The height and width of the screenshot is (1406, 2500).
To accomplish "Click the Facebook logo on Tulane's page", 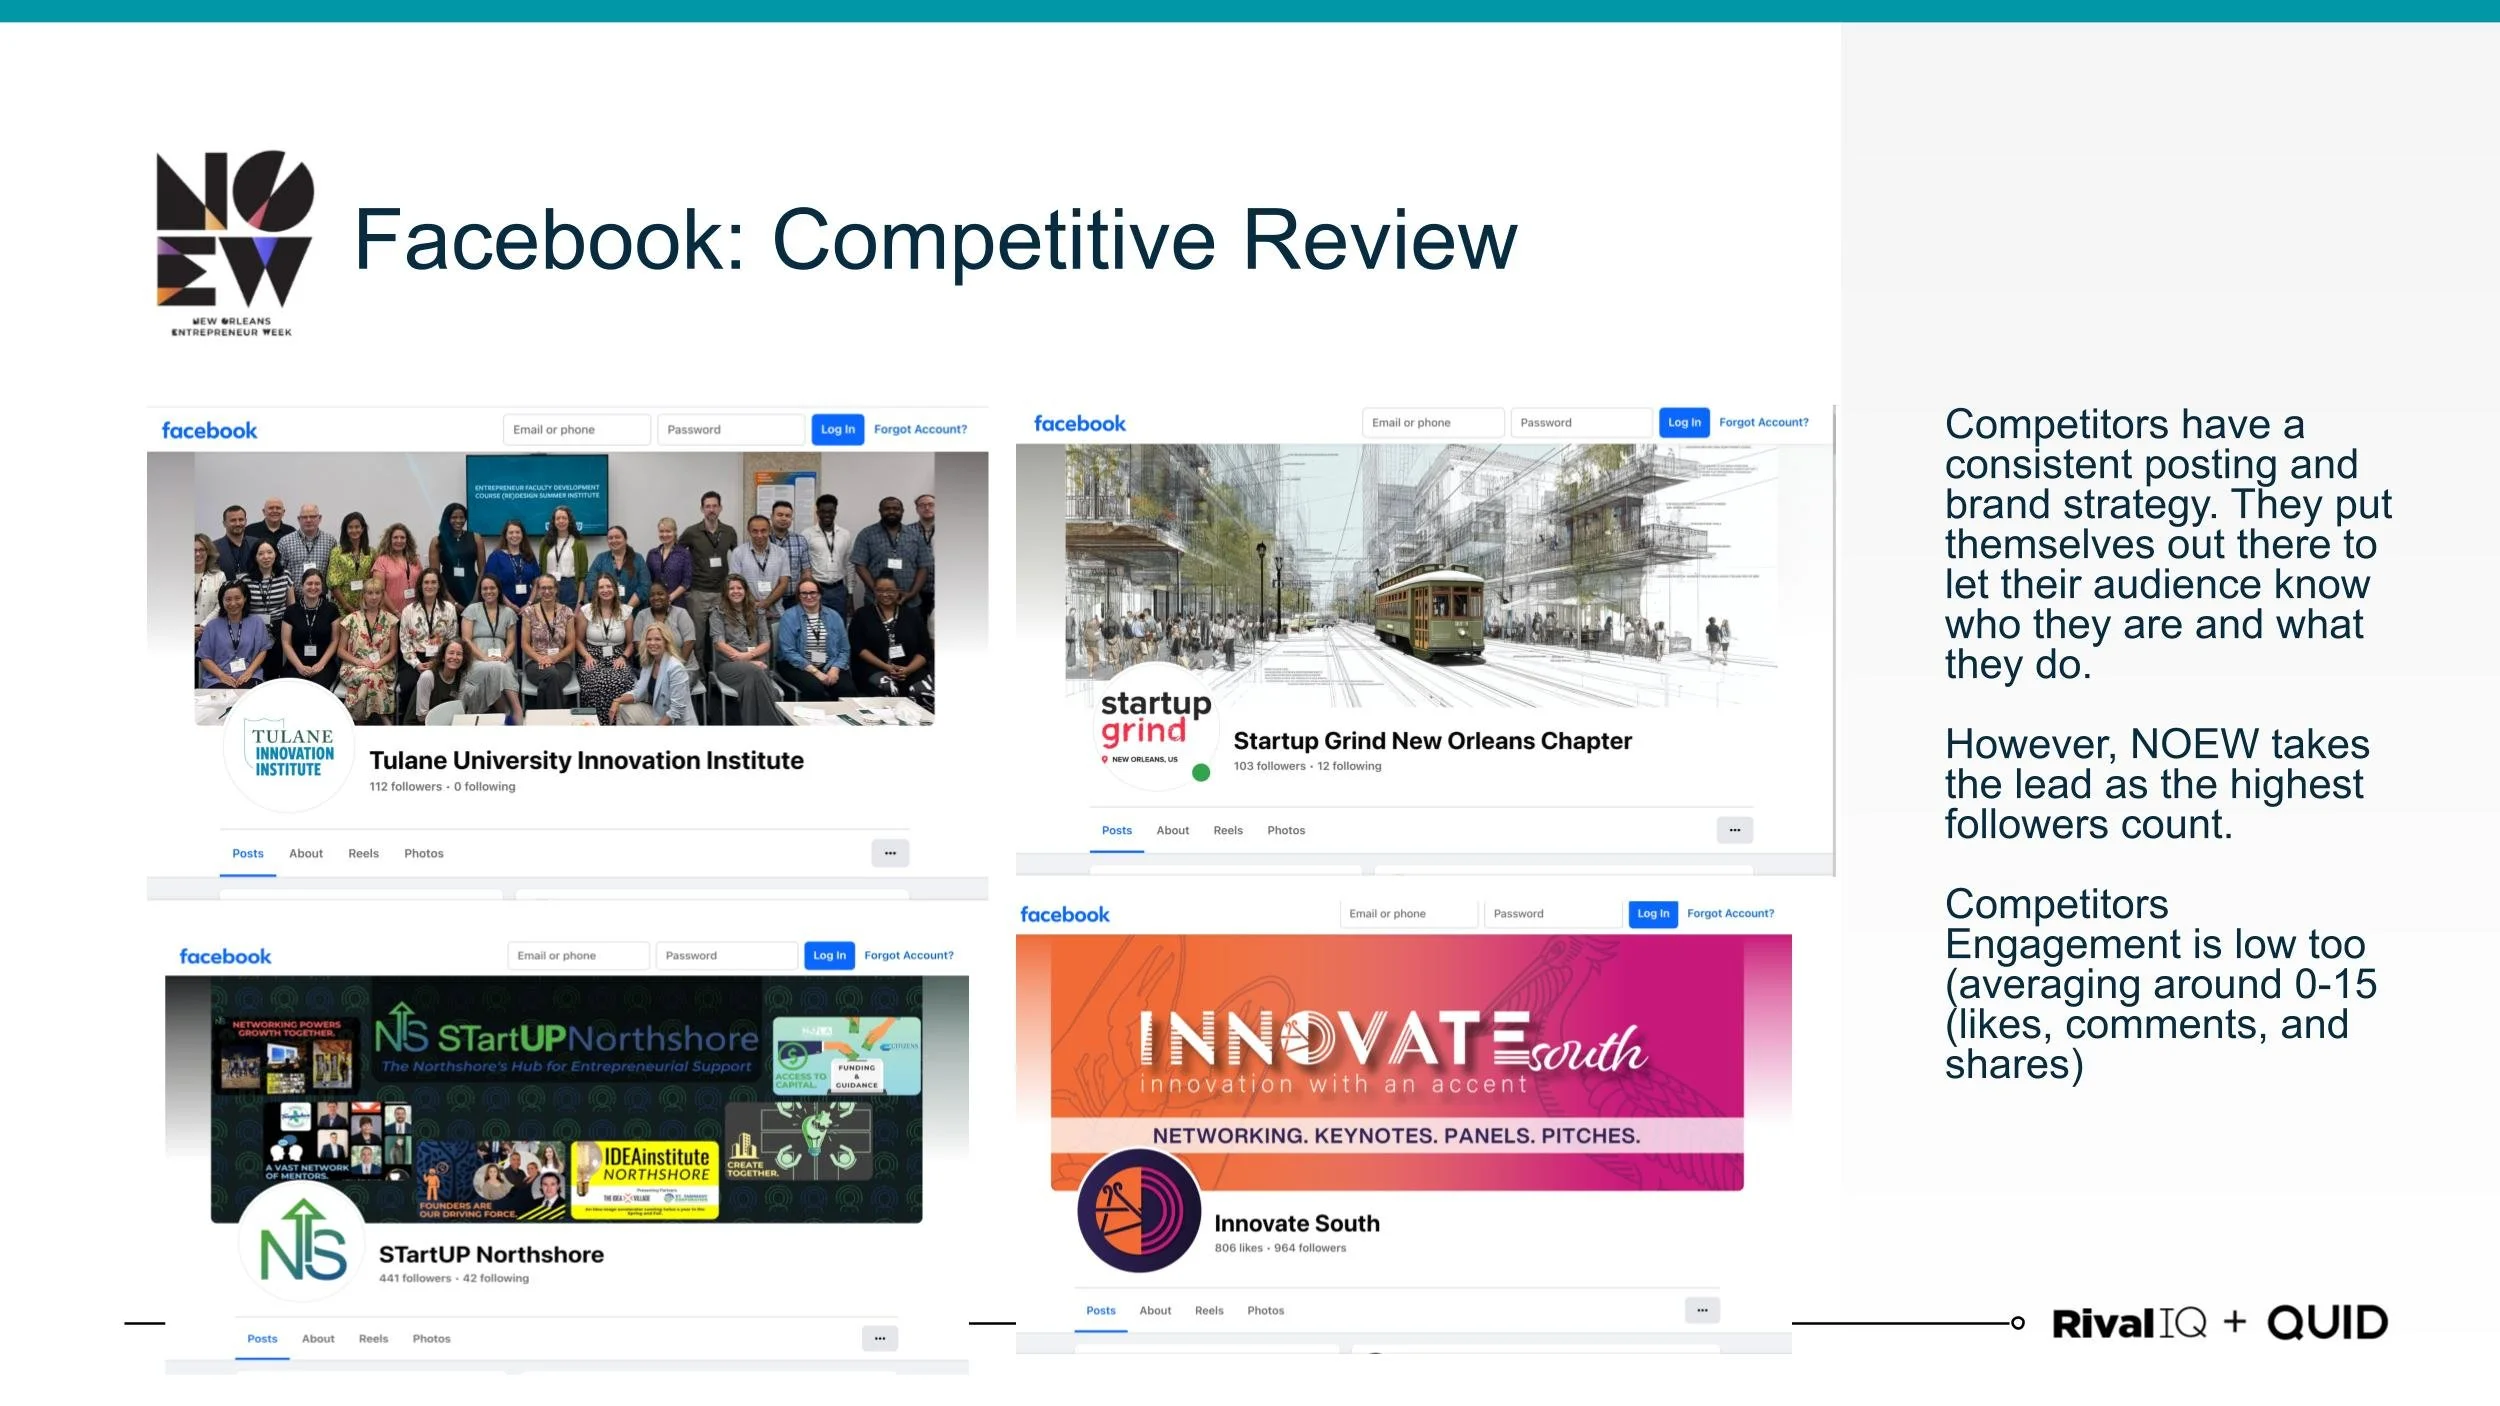I will (209, 429).
